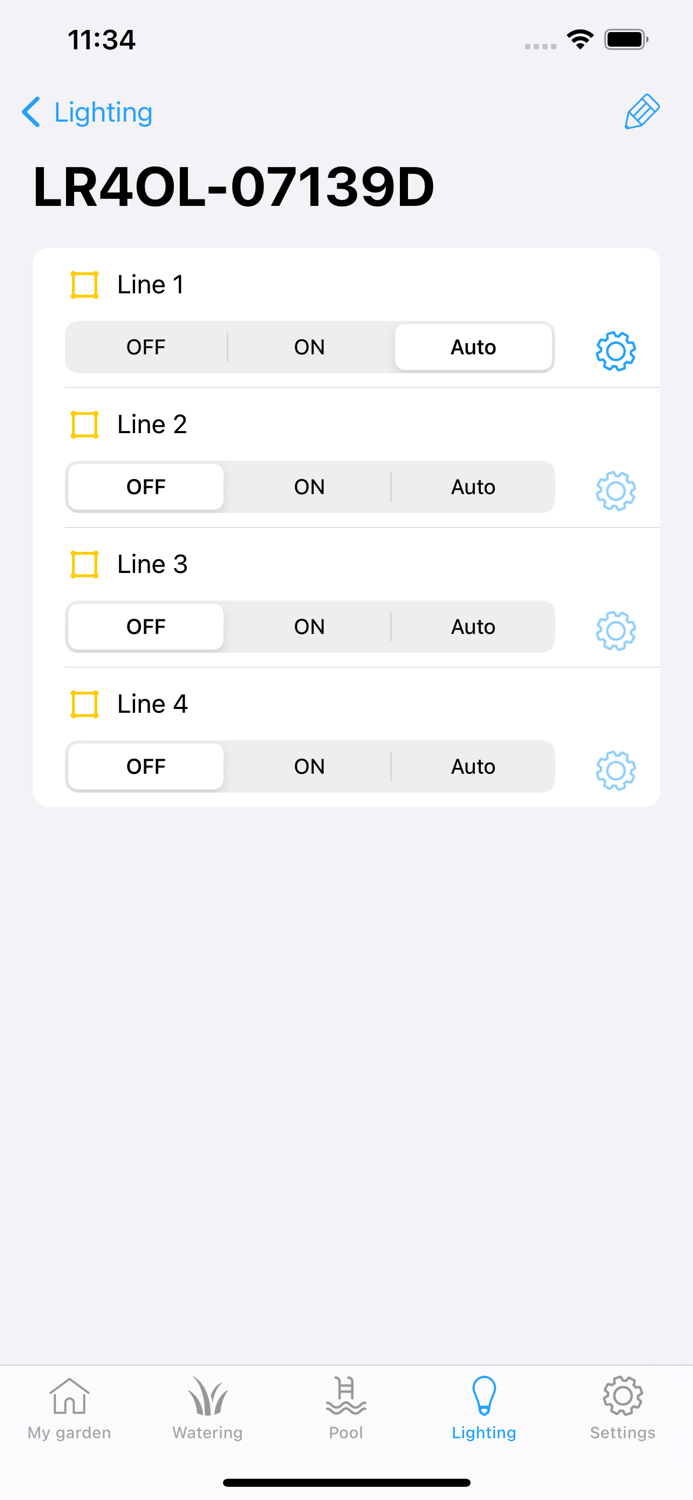Screen dimensions: 693x1500
Task: Switch to the Watering tab
Action: (207, 1407)
